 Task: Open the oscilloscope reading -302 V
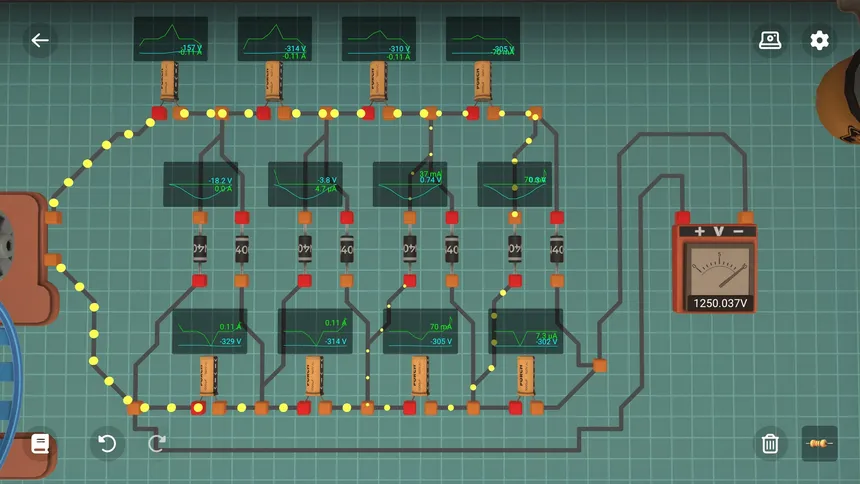(x=525, y=331)
